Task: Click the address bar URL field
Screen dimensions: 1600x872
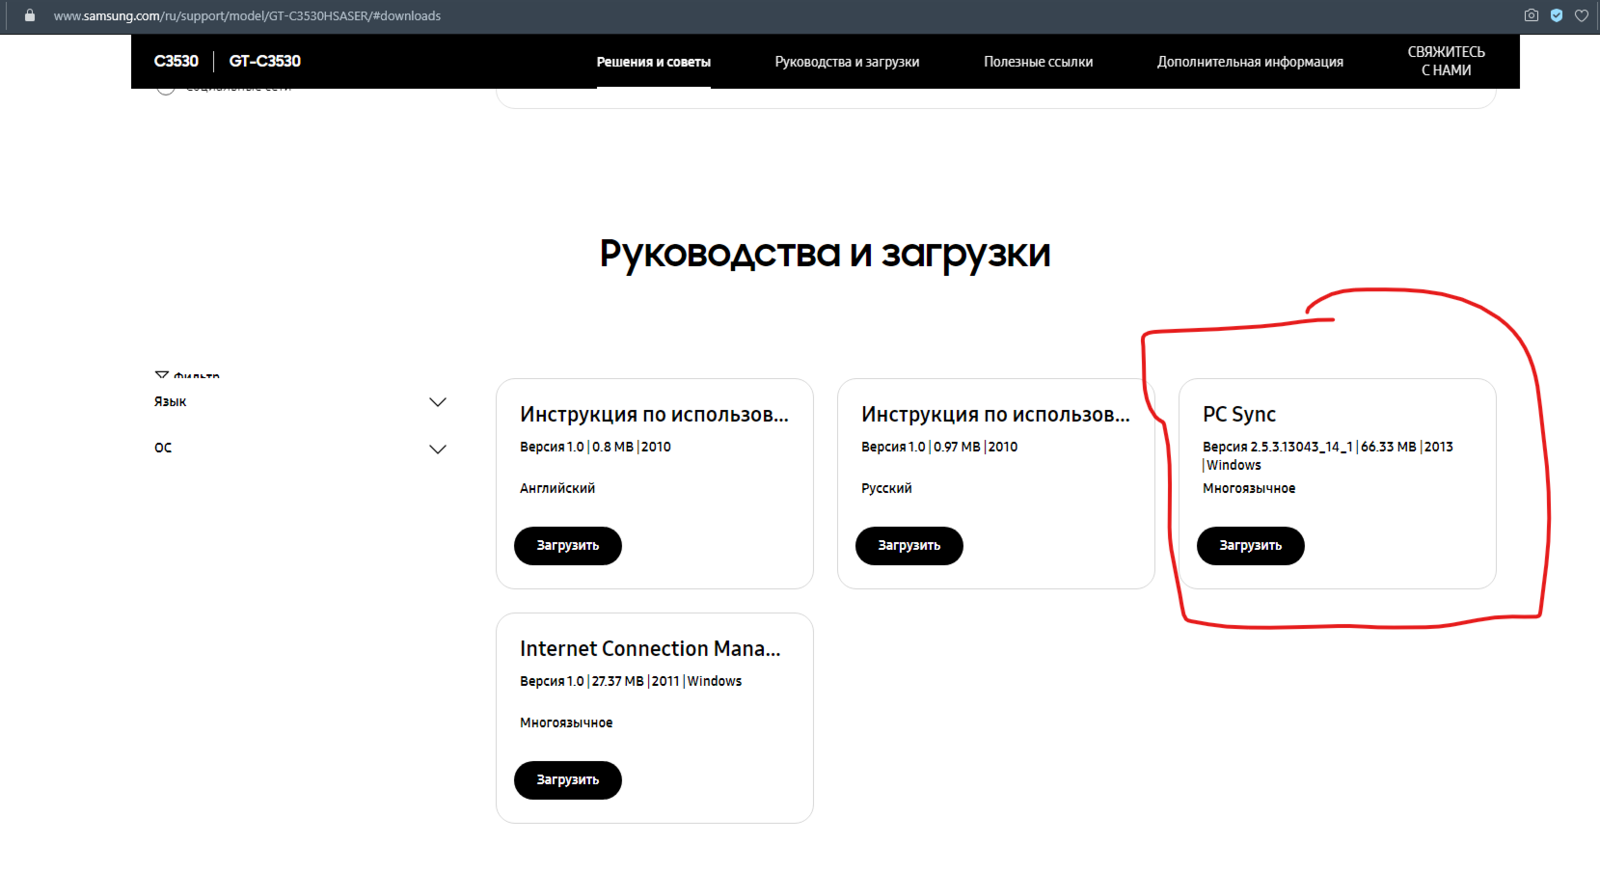Action: [x=247, y=16]
